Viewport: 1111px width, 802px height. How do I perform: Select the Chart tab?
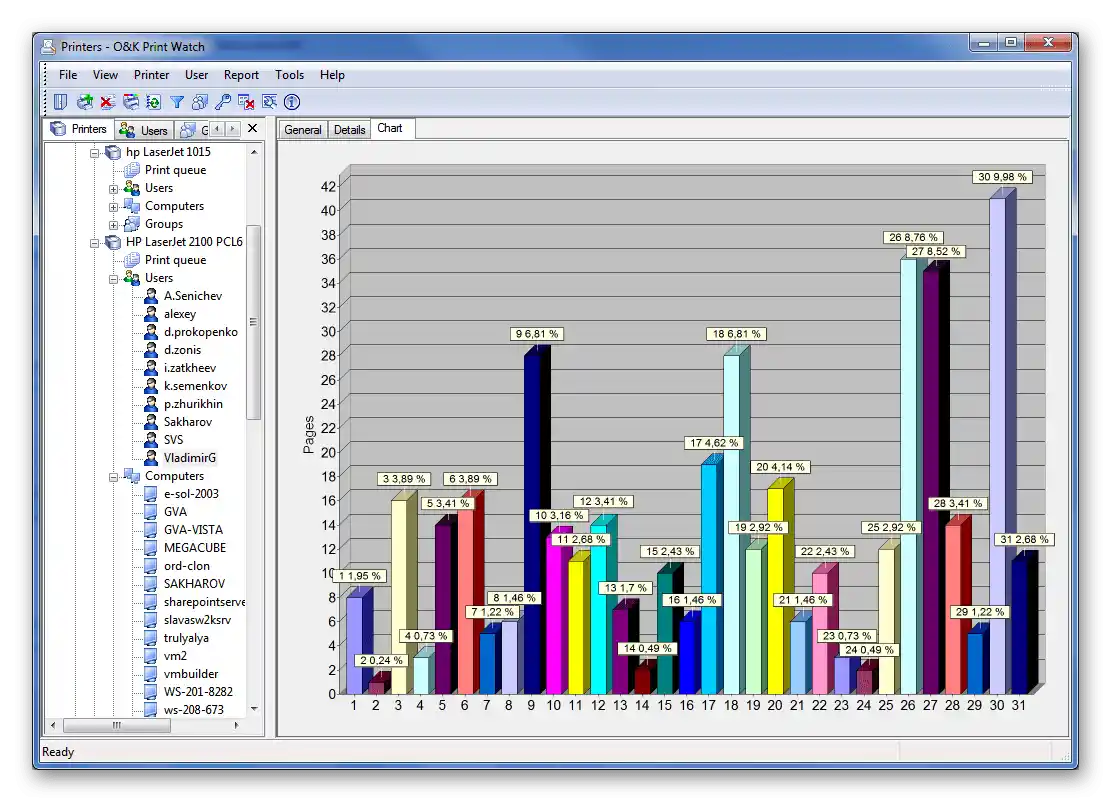click(x=390, y=128)
